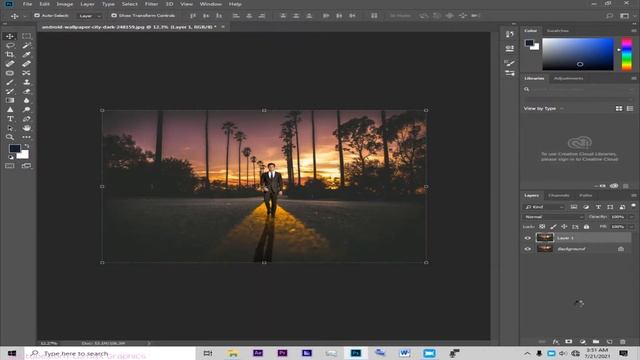This screenshot has width=640, height=360.
Task: Open the Fill slider arrow
Action: pos(631,227)
